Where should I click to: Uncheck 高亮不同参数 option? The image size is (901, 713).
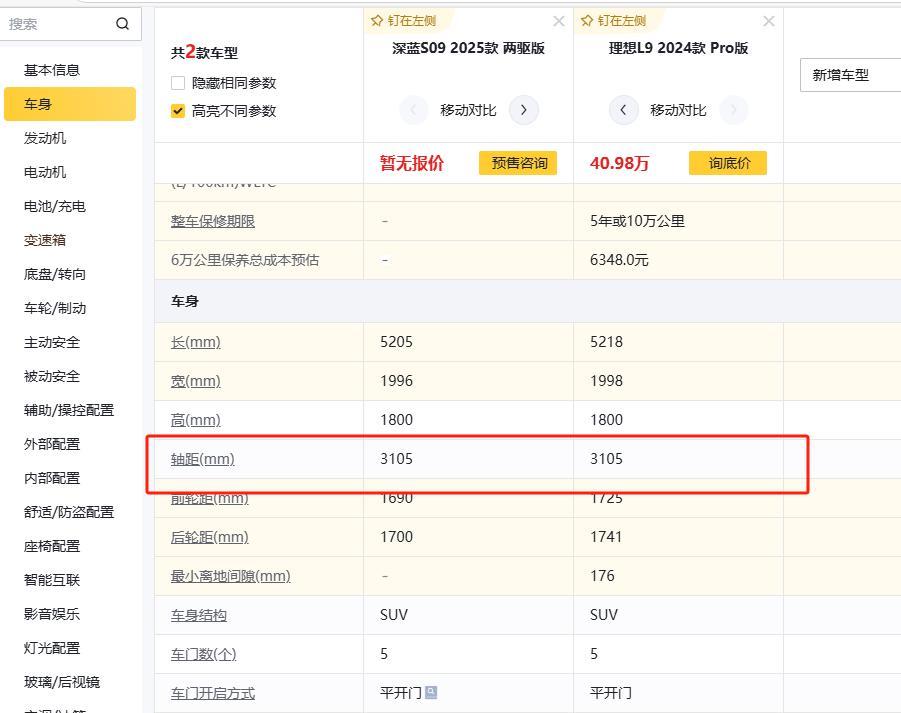(178, 111)
